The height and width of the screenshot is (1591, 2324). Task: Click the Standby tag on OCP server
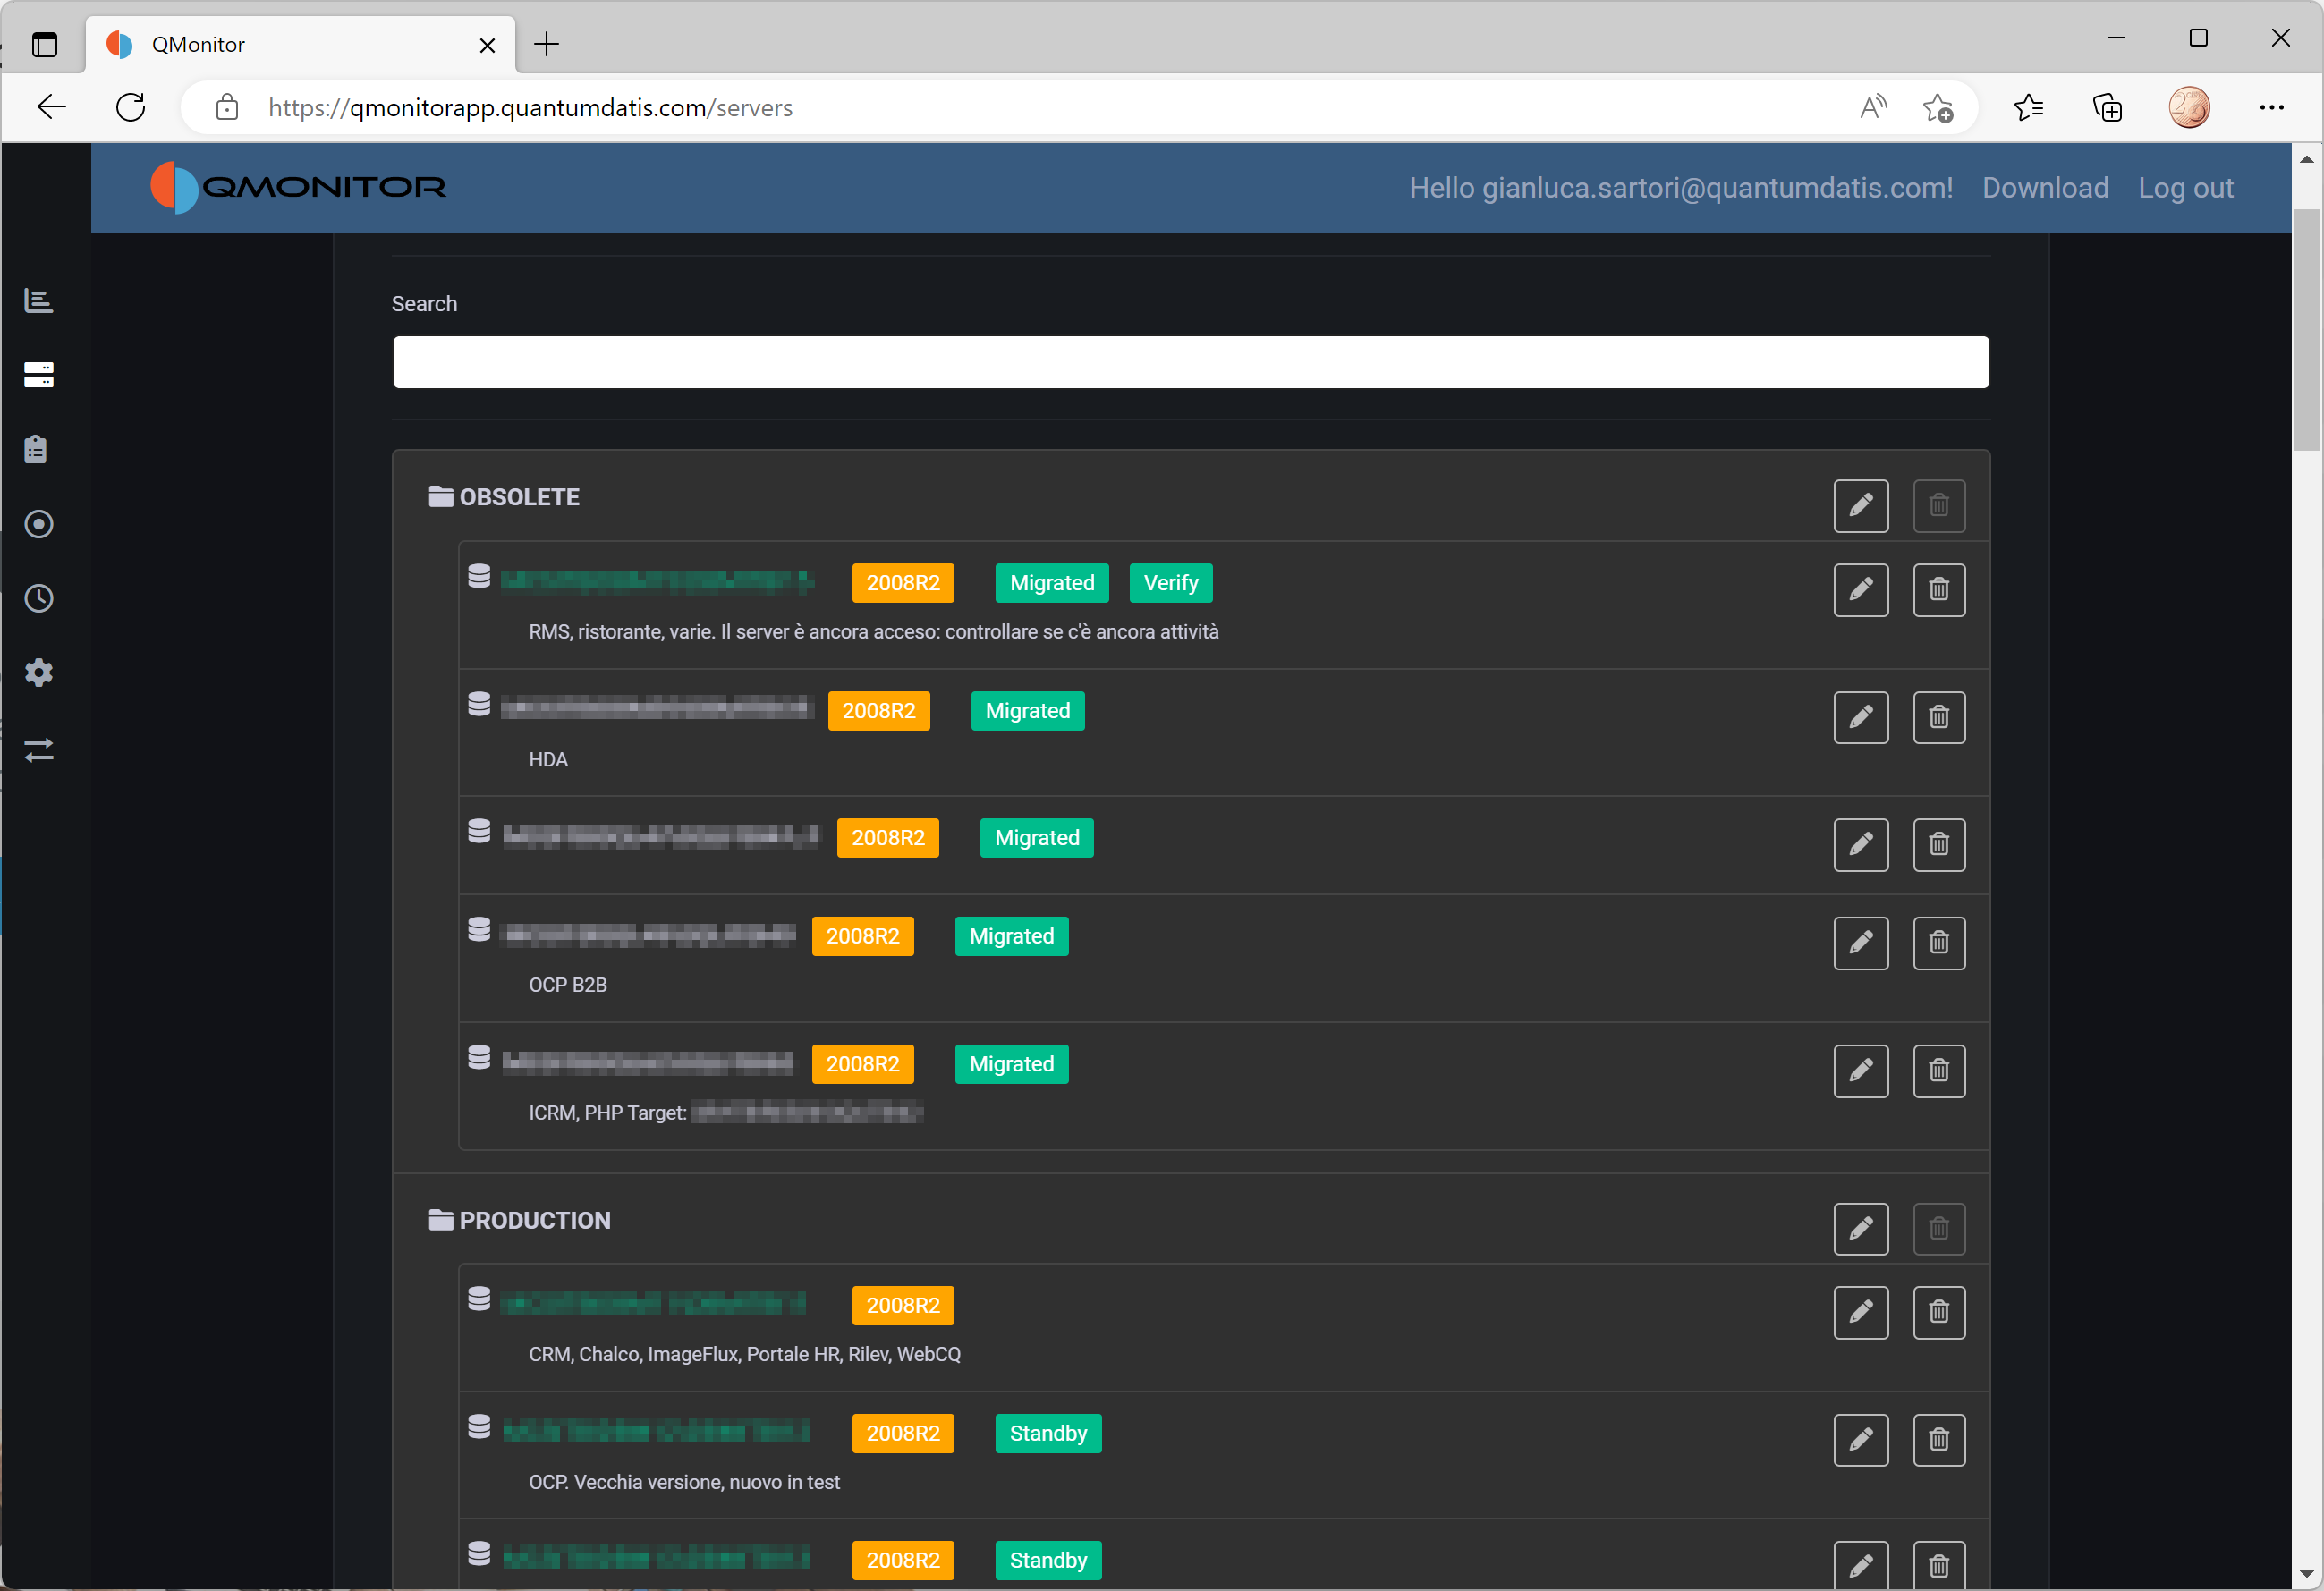(x=1047, y=1433)
